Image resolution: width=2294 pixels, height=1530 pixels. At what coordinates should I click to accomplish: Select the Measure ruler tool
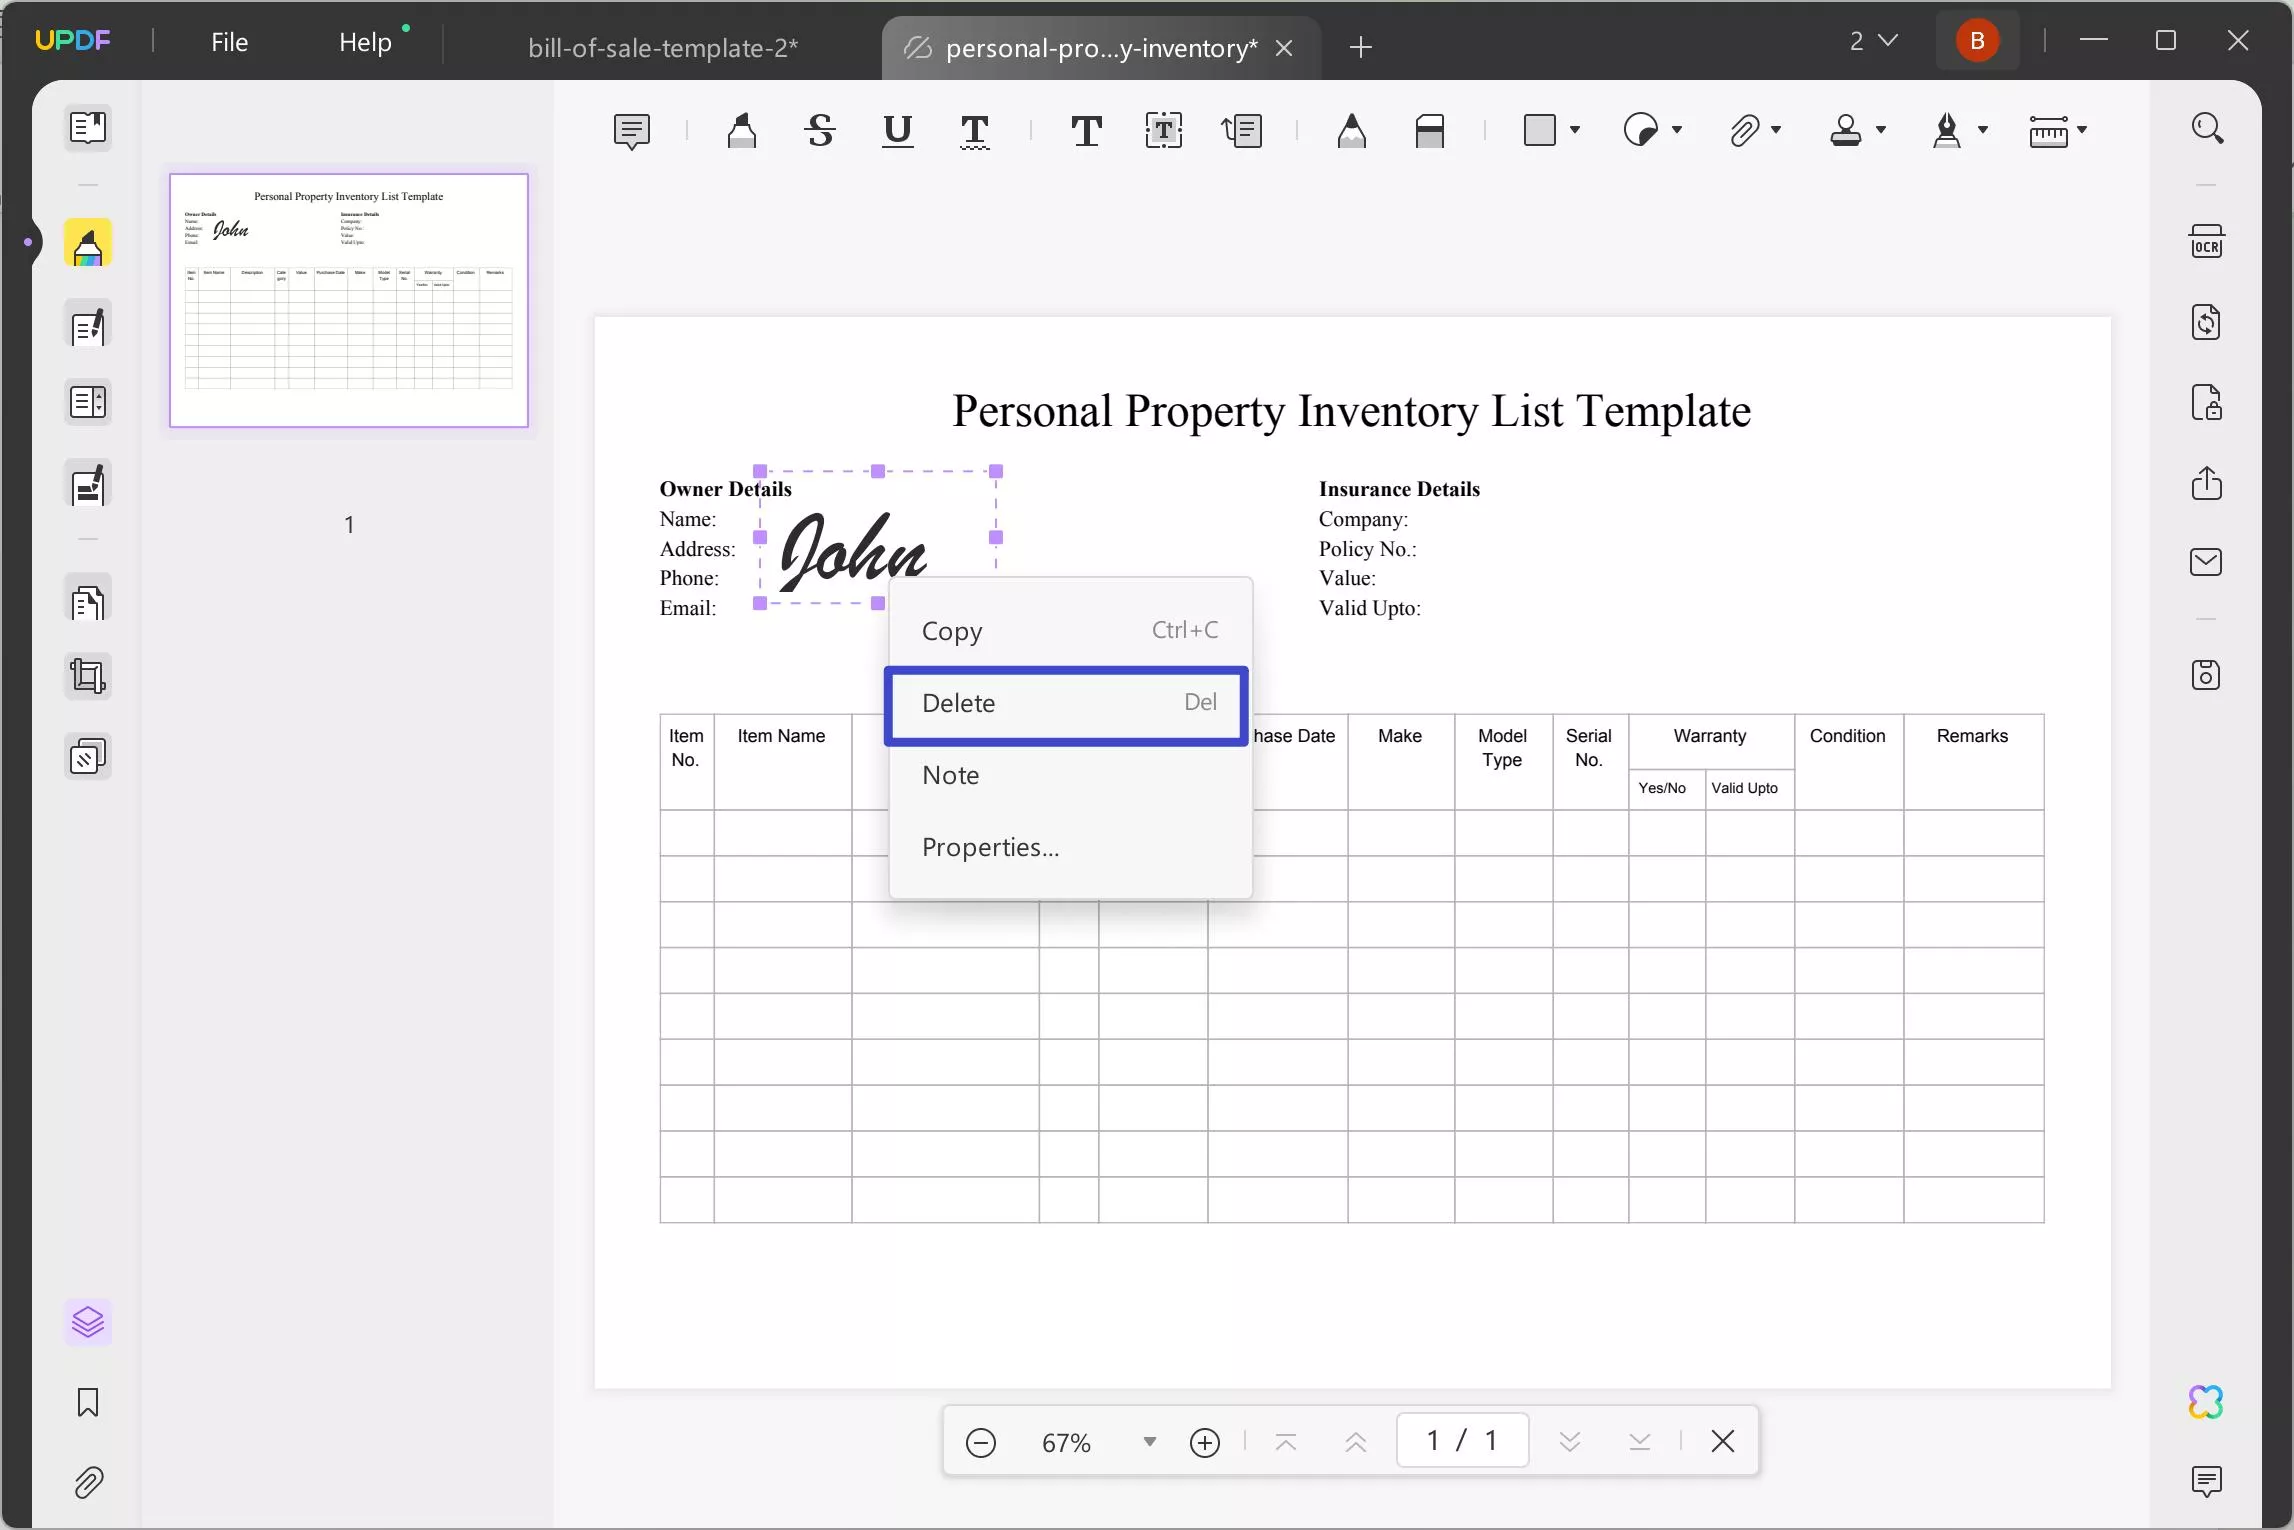coord(2048,131)
